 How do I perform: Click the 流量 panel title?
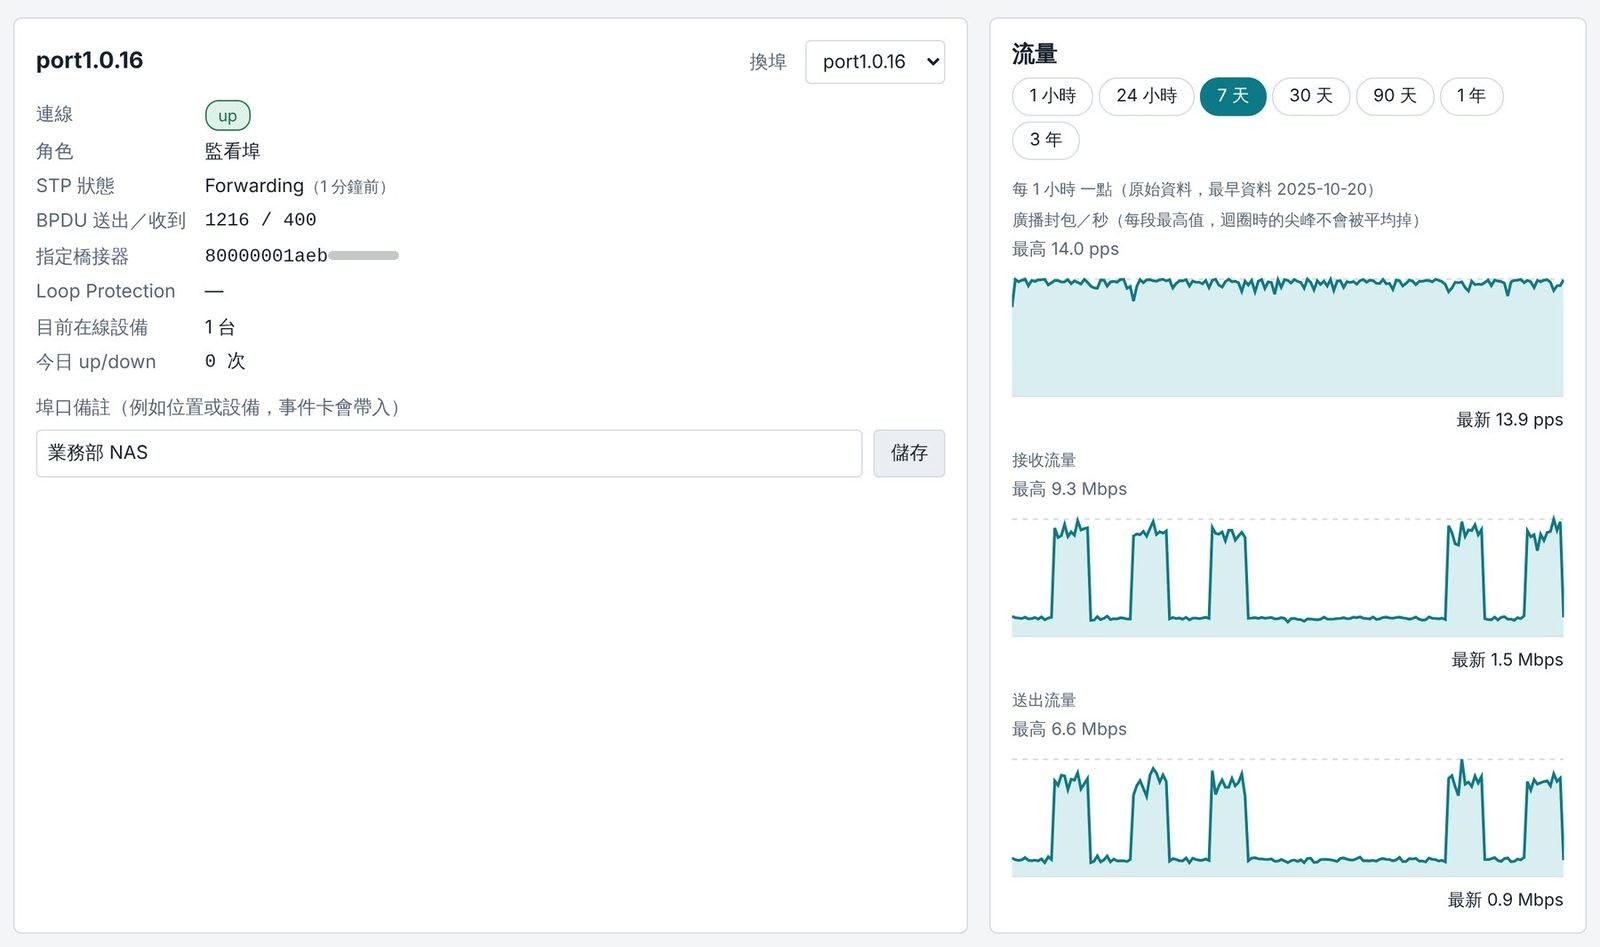tap(1034, 54)
